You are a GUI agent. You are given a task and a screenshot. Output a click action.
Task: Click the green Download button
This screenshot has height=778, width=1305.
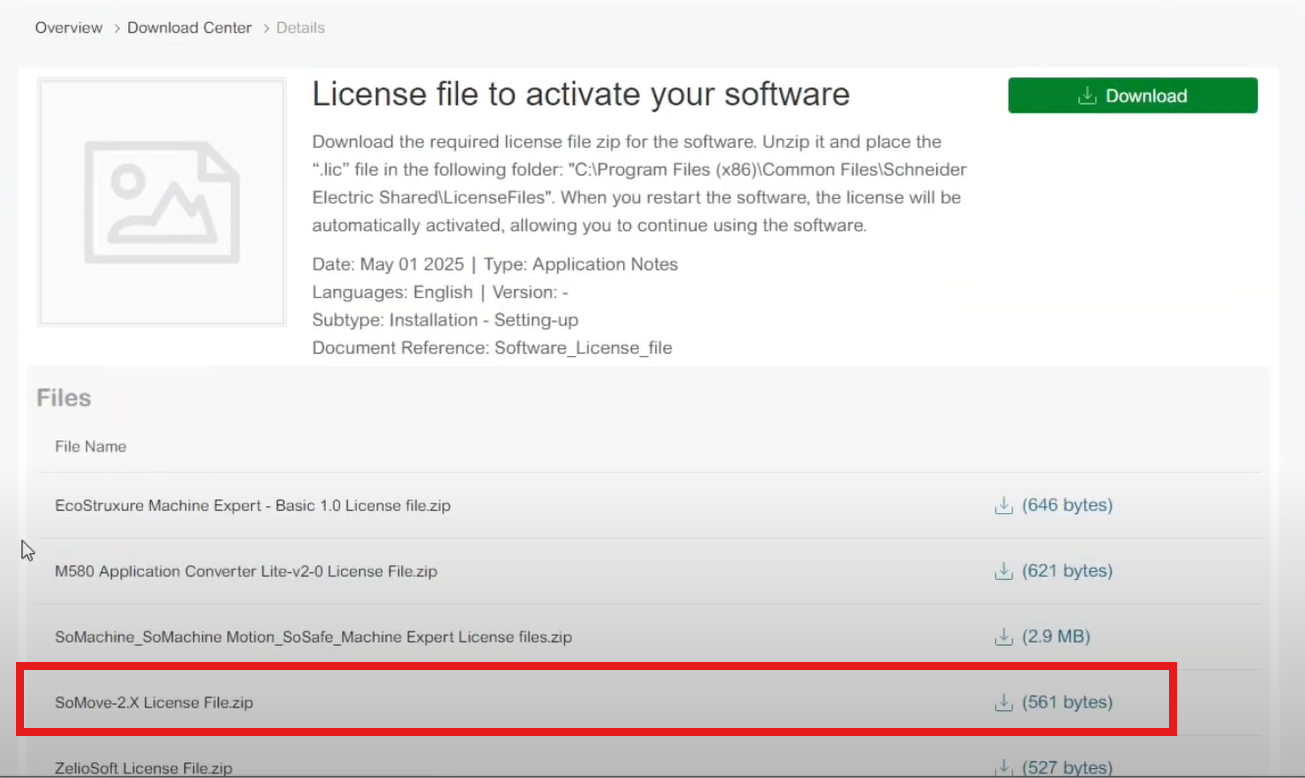point(1132,96)
